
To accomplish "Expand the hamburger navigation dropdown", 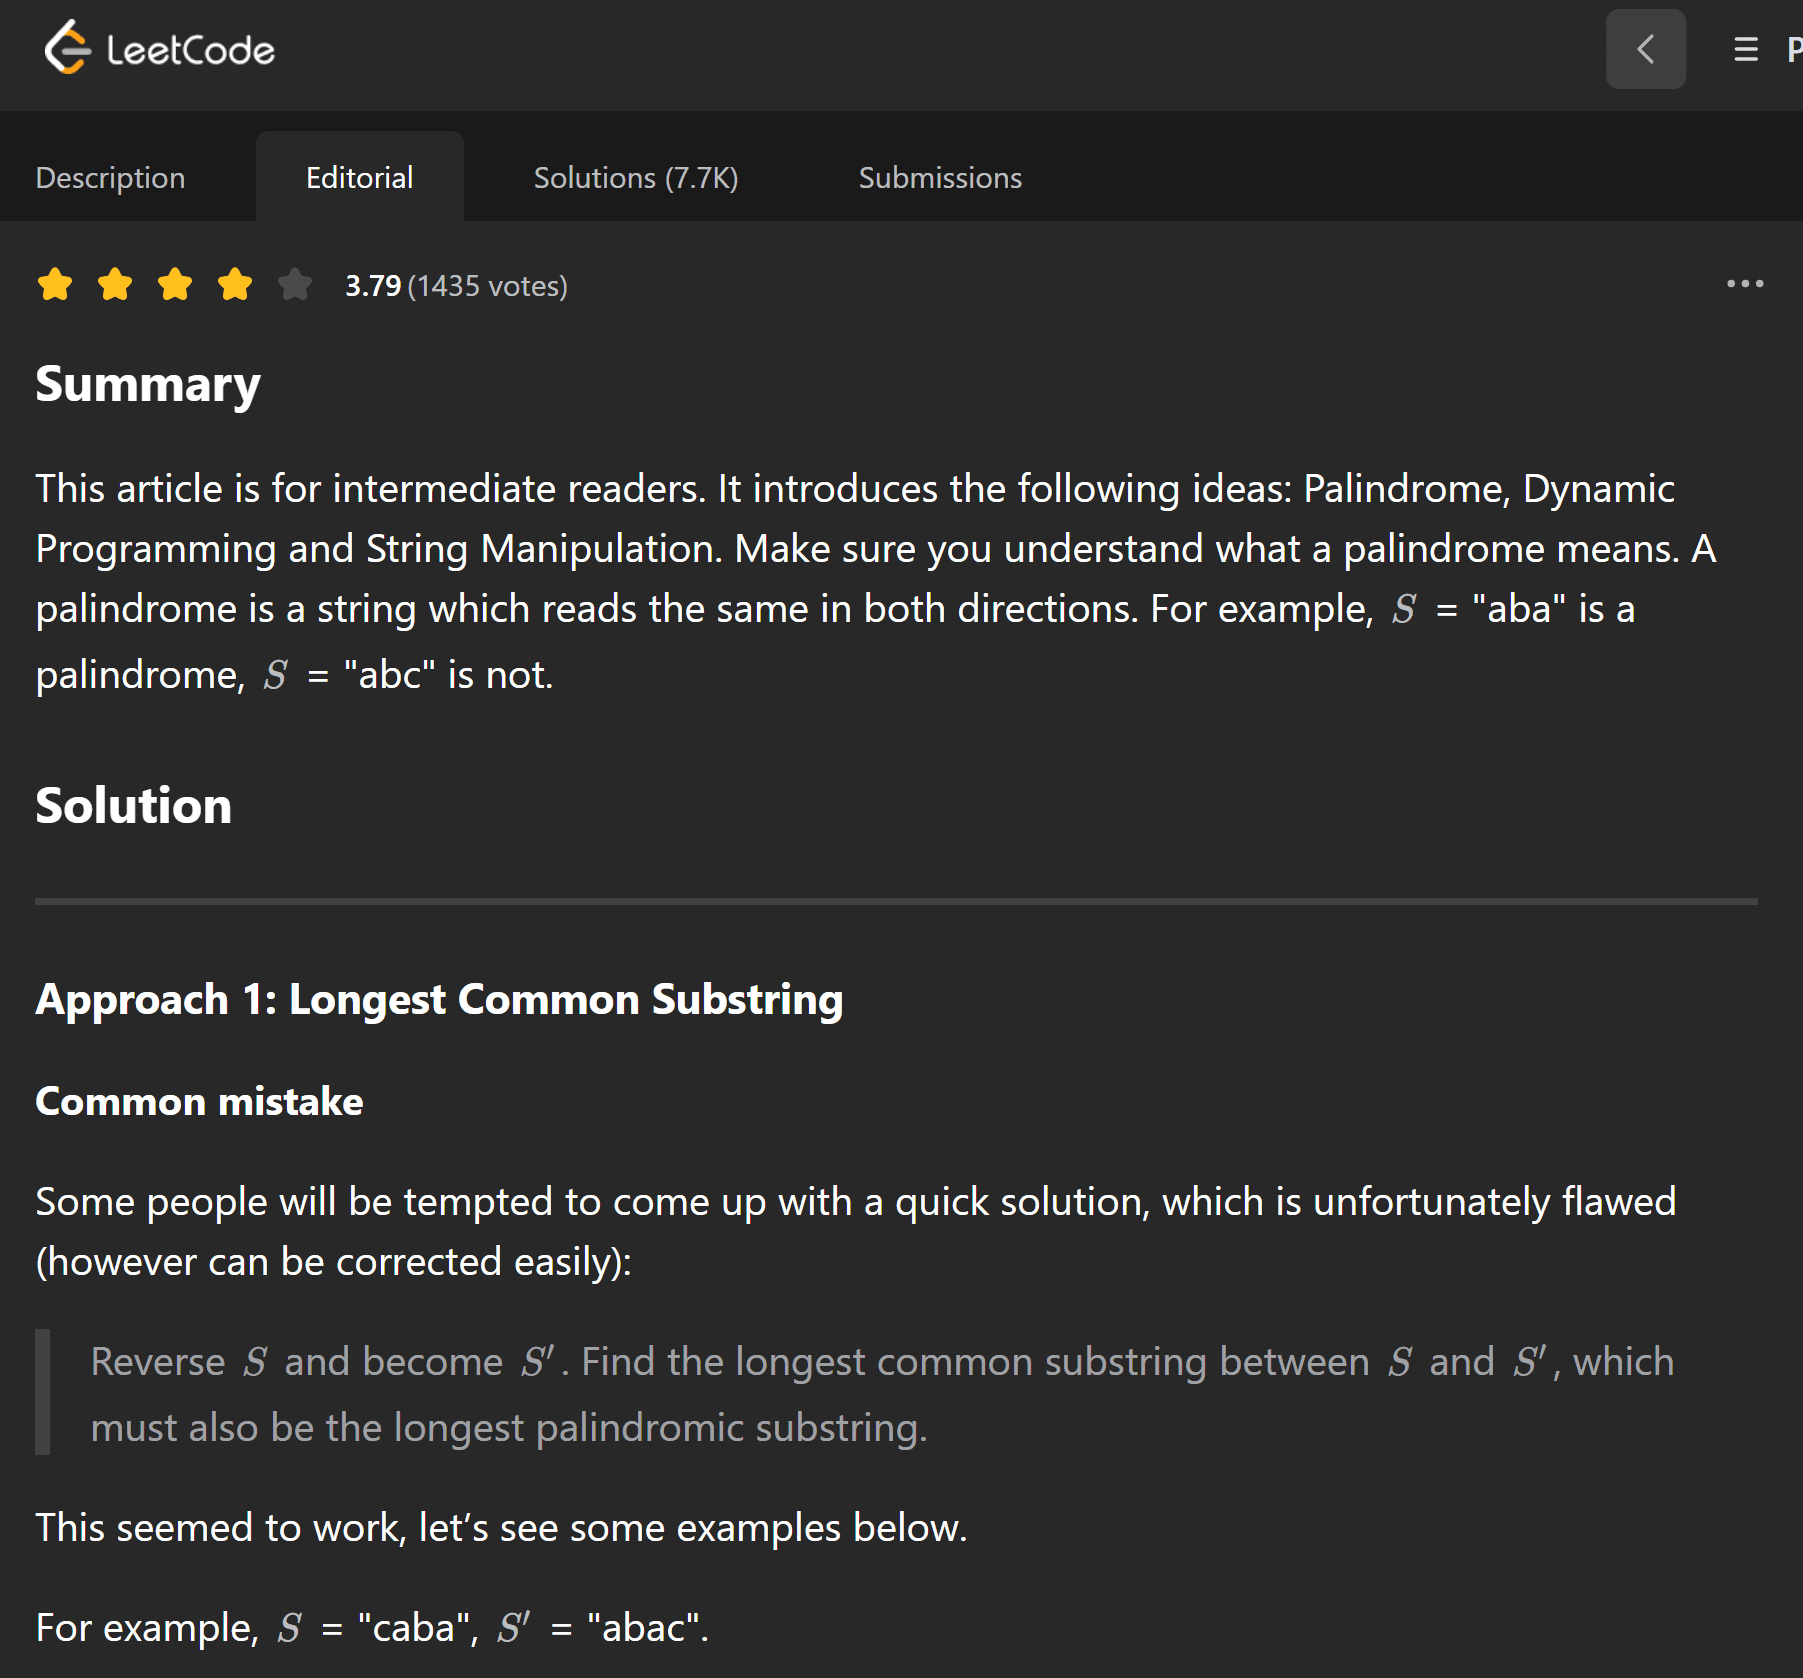I will point(1744,50).
